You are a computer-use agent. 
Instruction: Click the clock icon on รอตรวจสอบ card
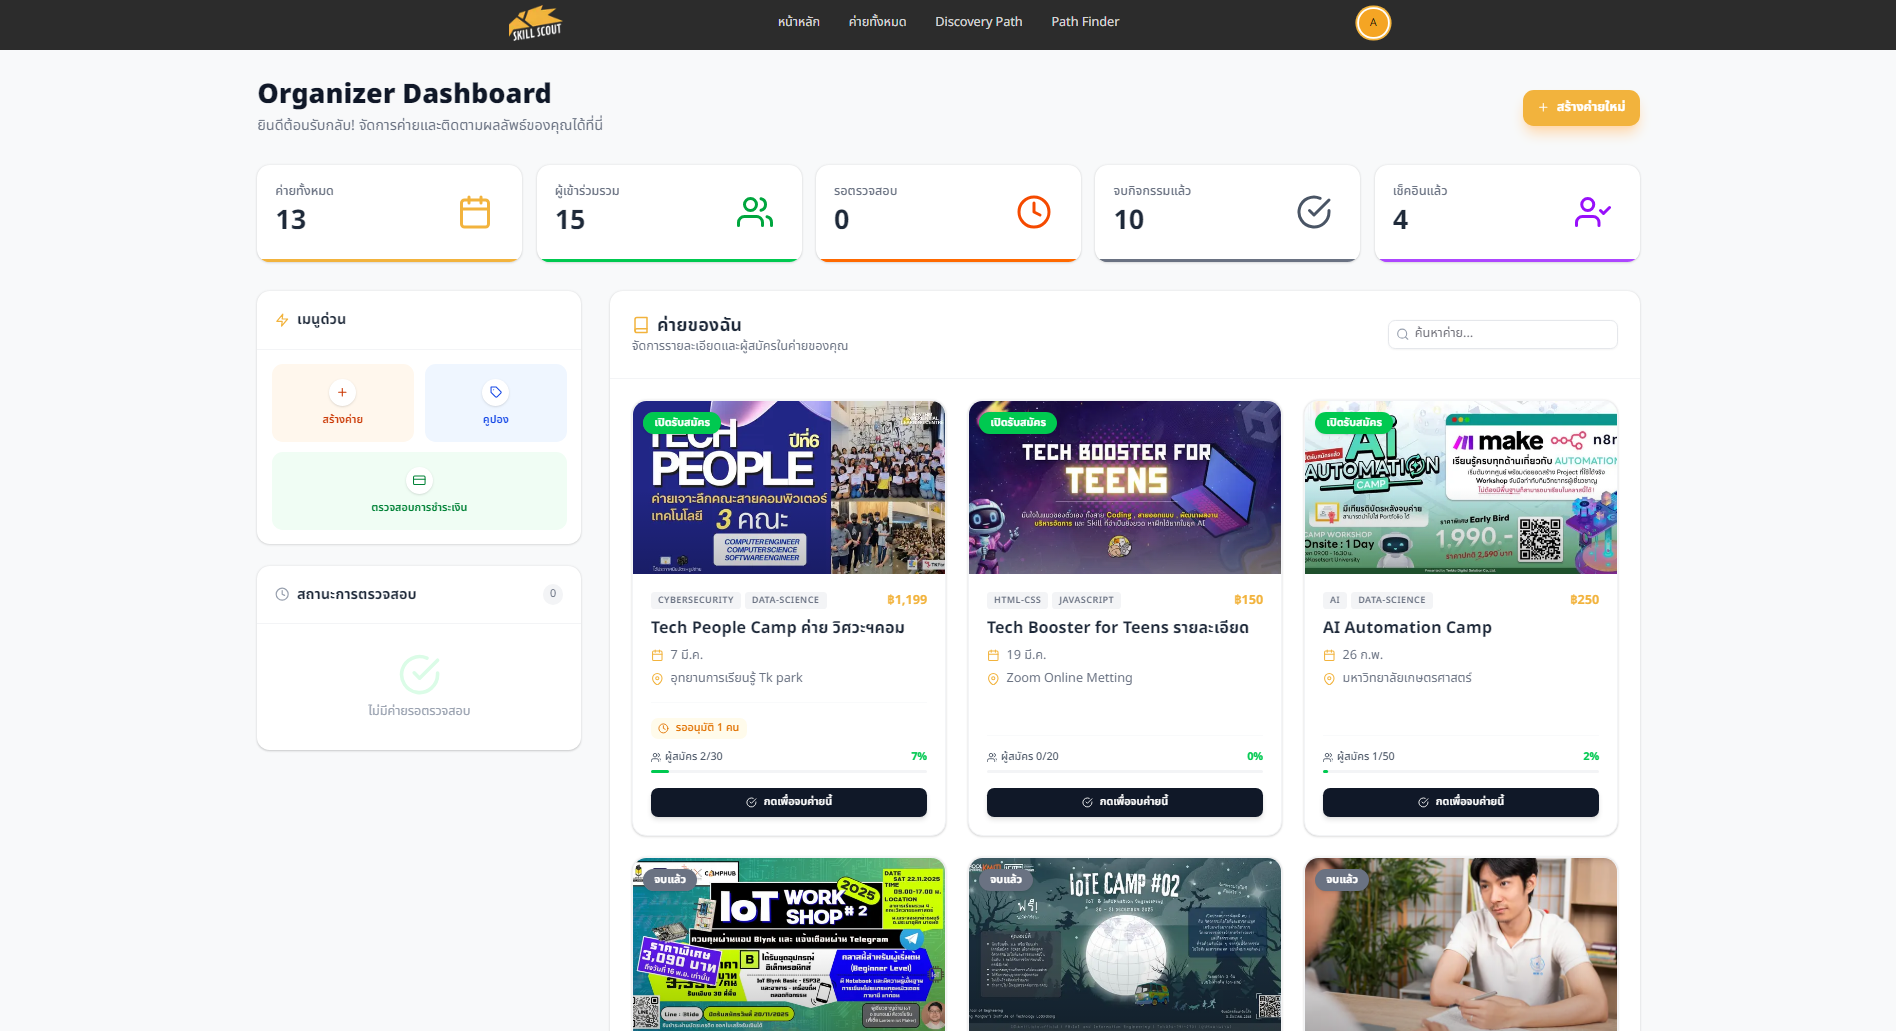1034,212
